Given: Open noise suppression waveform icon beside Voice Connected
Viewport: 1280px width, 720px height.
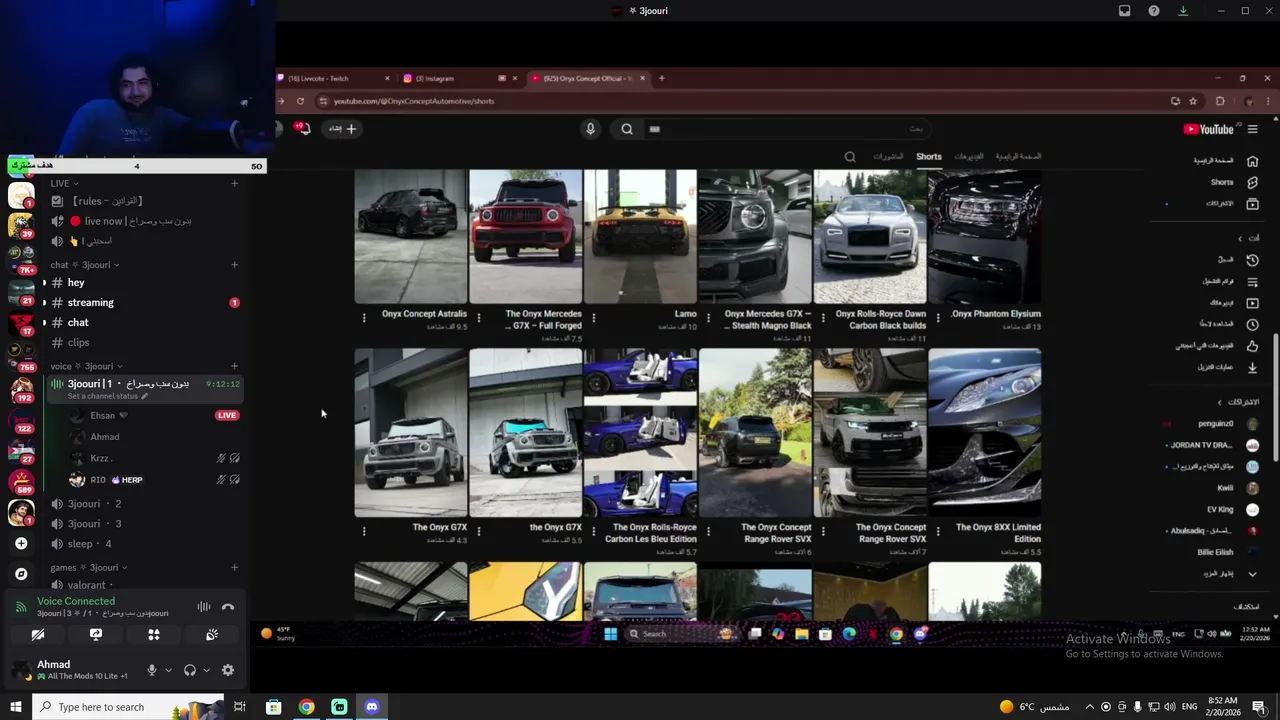Looking at the screenshot, I should 204,607.
